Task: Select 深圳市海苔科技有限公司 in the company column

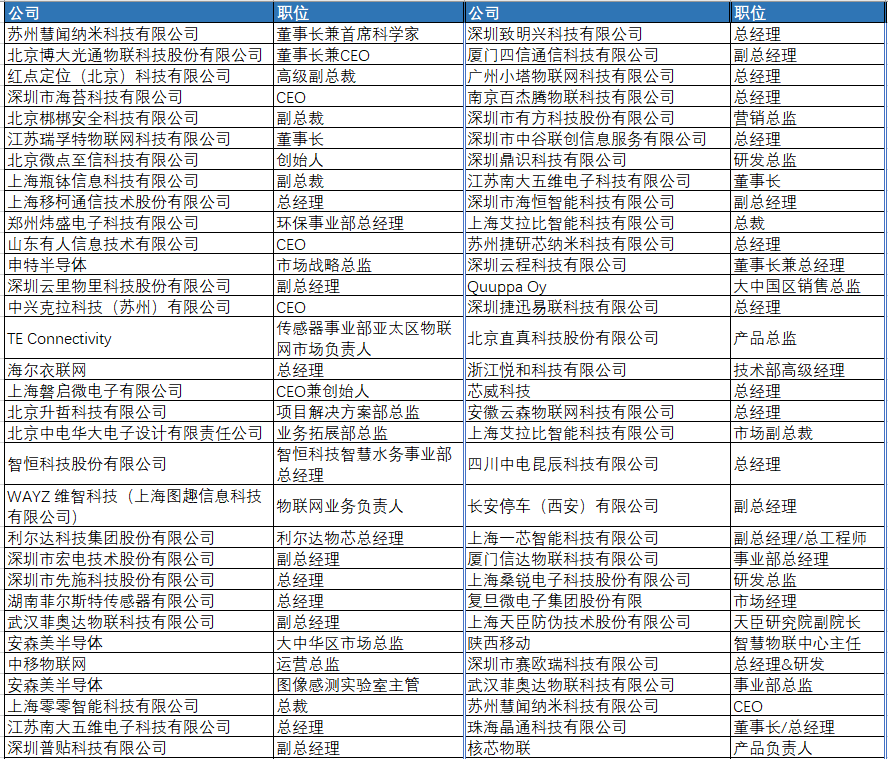Action: tap(138, 97)
